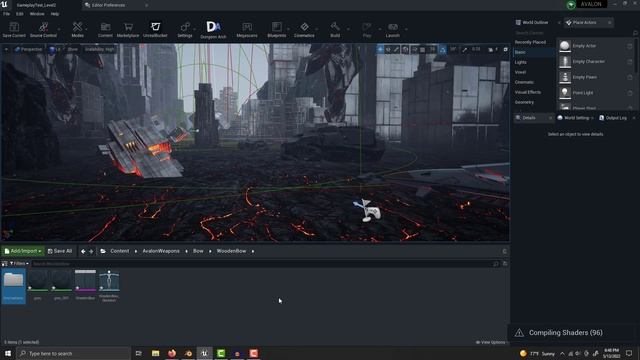Click Save All in the content browser
The image size is (640, 360).
click(x=60, y=251)
